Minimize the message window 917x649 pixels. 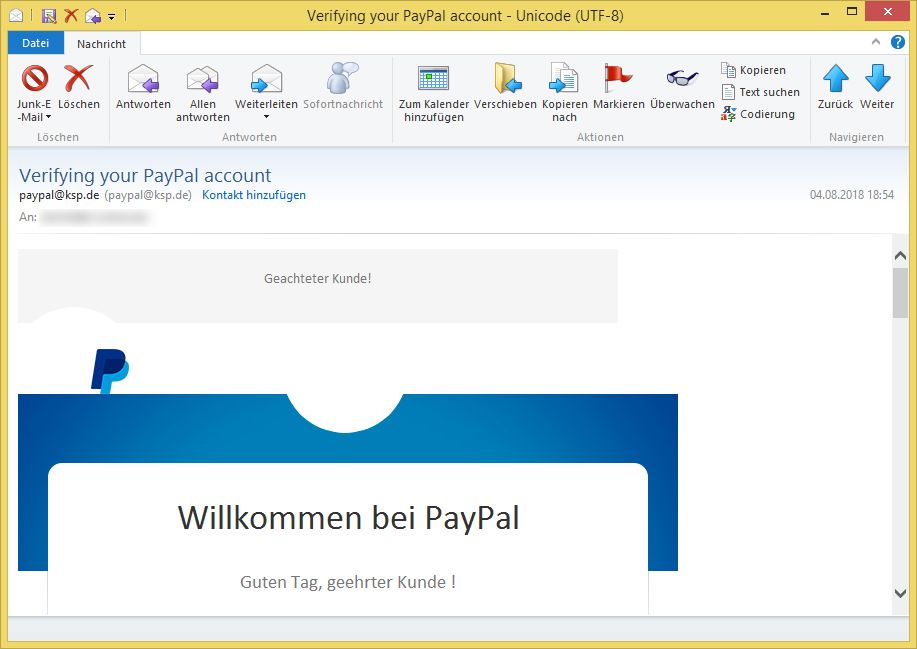[825, 13]
